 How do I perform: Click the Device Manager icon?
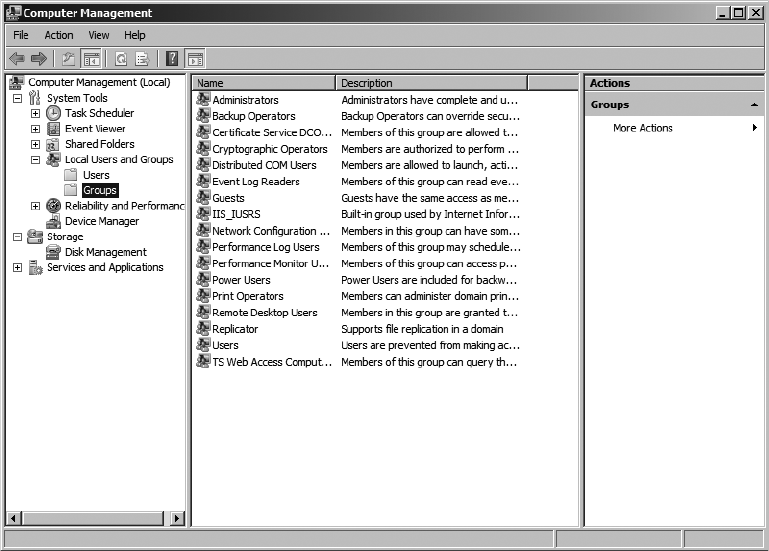click(x=53, y=222)
